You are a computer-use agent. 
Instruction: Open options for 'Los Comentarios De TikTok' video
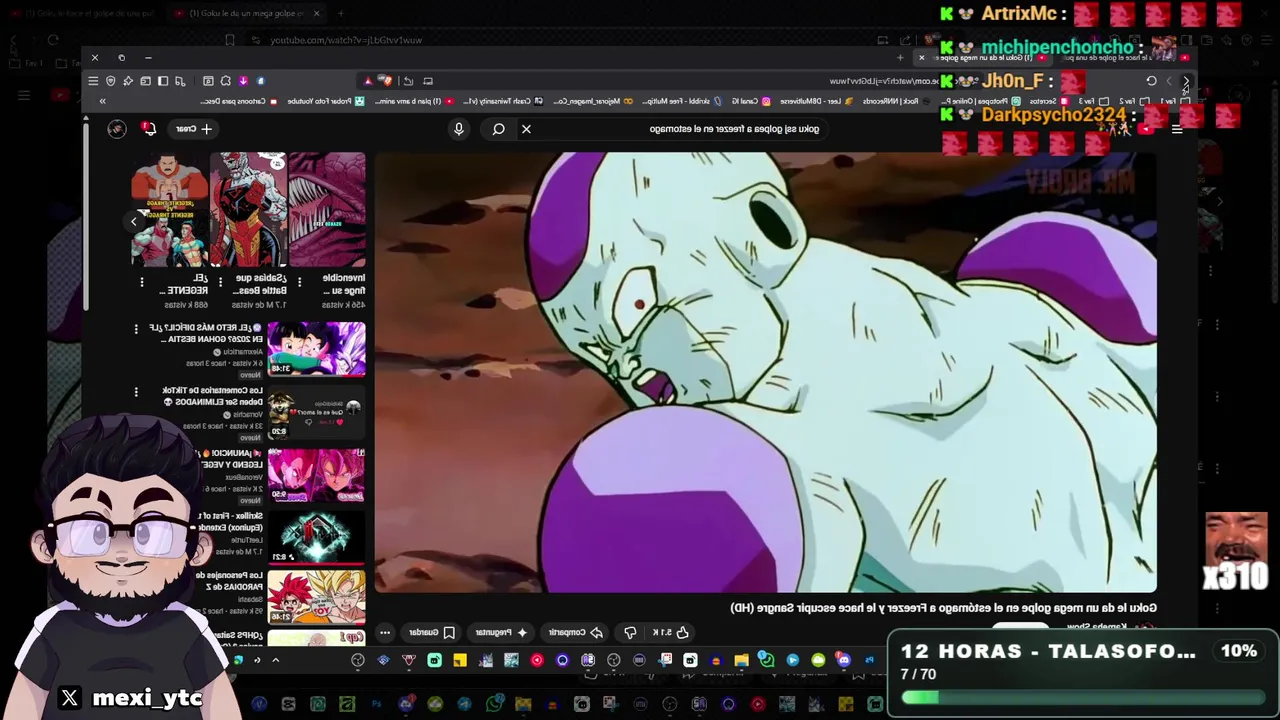136,391
